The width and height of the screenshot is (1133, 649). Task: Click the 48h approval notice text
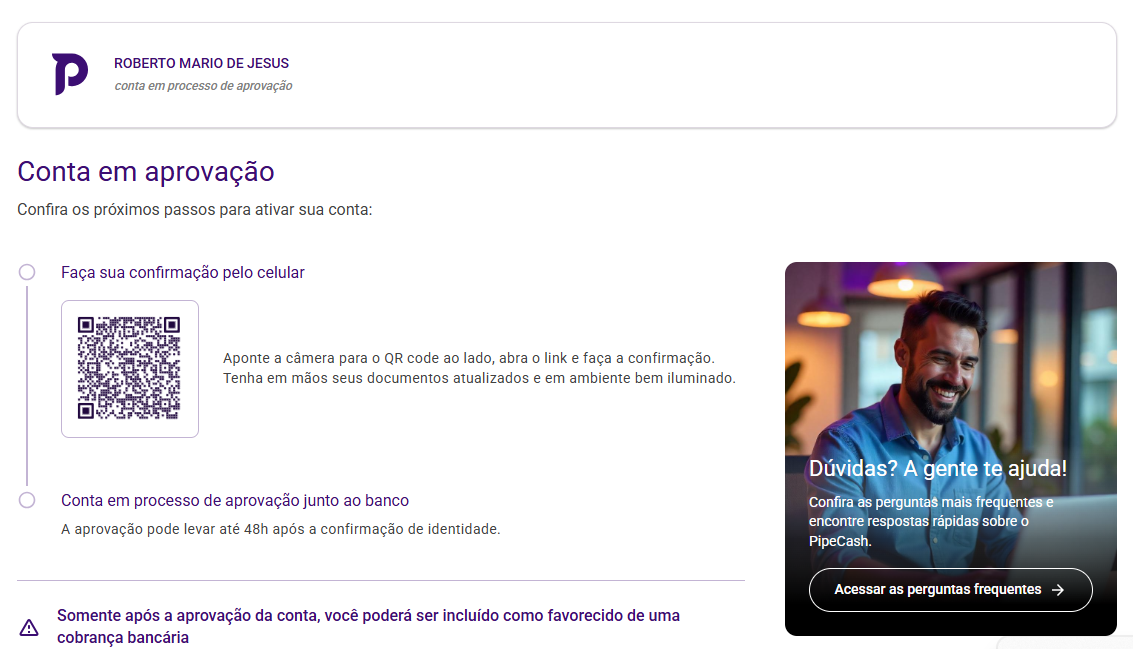click(x=280, y=529)
